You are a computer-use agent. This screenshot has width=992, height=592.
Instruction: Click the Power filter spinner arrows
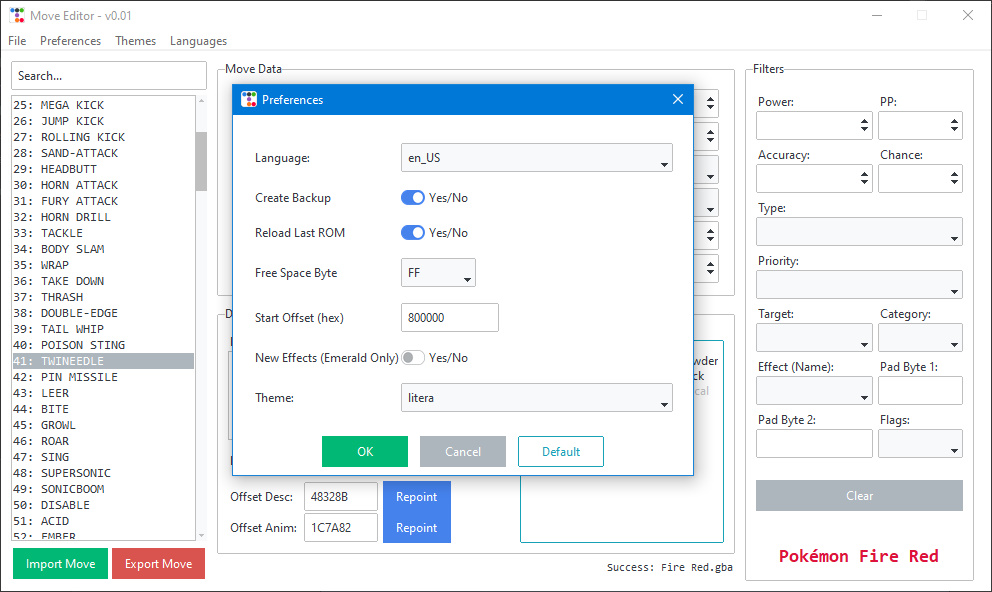(864, 126)
